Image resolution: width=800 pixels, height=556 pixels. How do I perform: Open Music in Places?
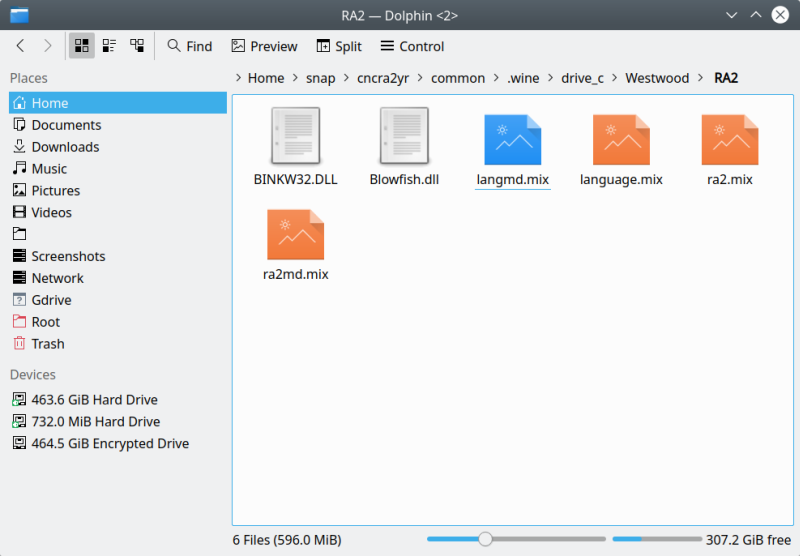[118, 169]
